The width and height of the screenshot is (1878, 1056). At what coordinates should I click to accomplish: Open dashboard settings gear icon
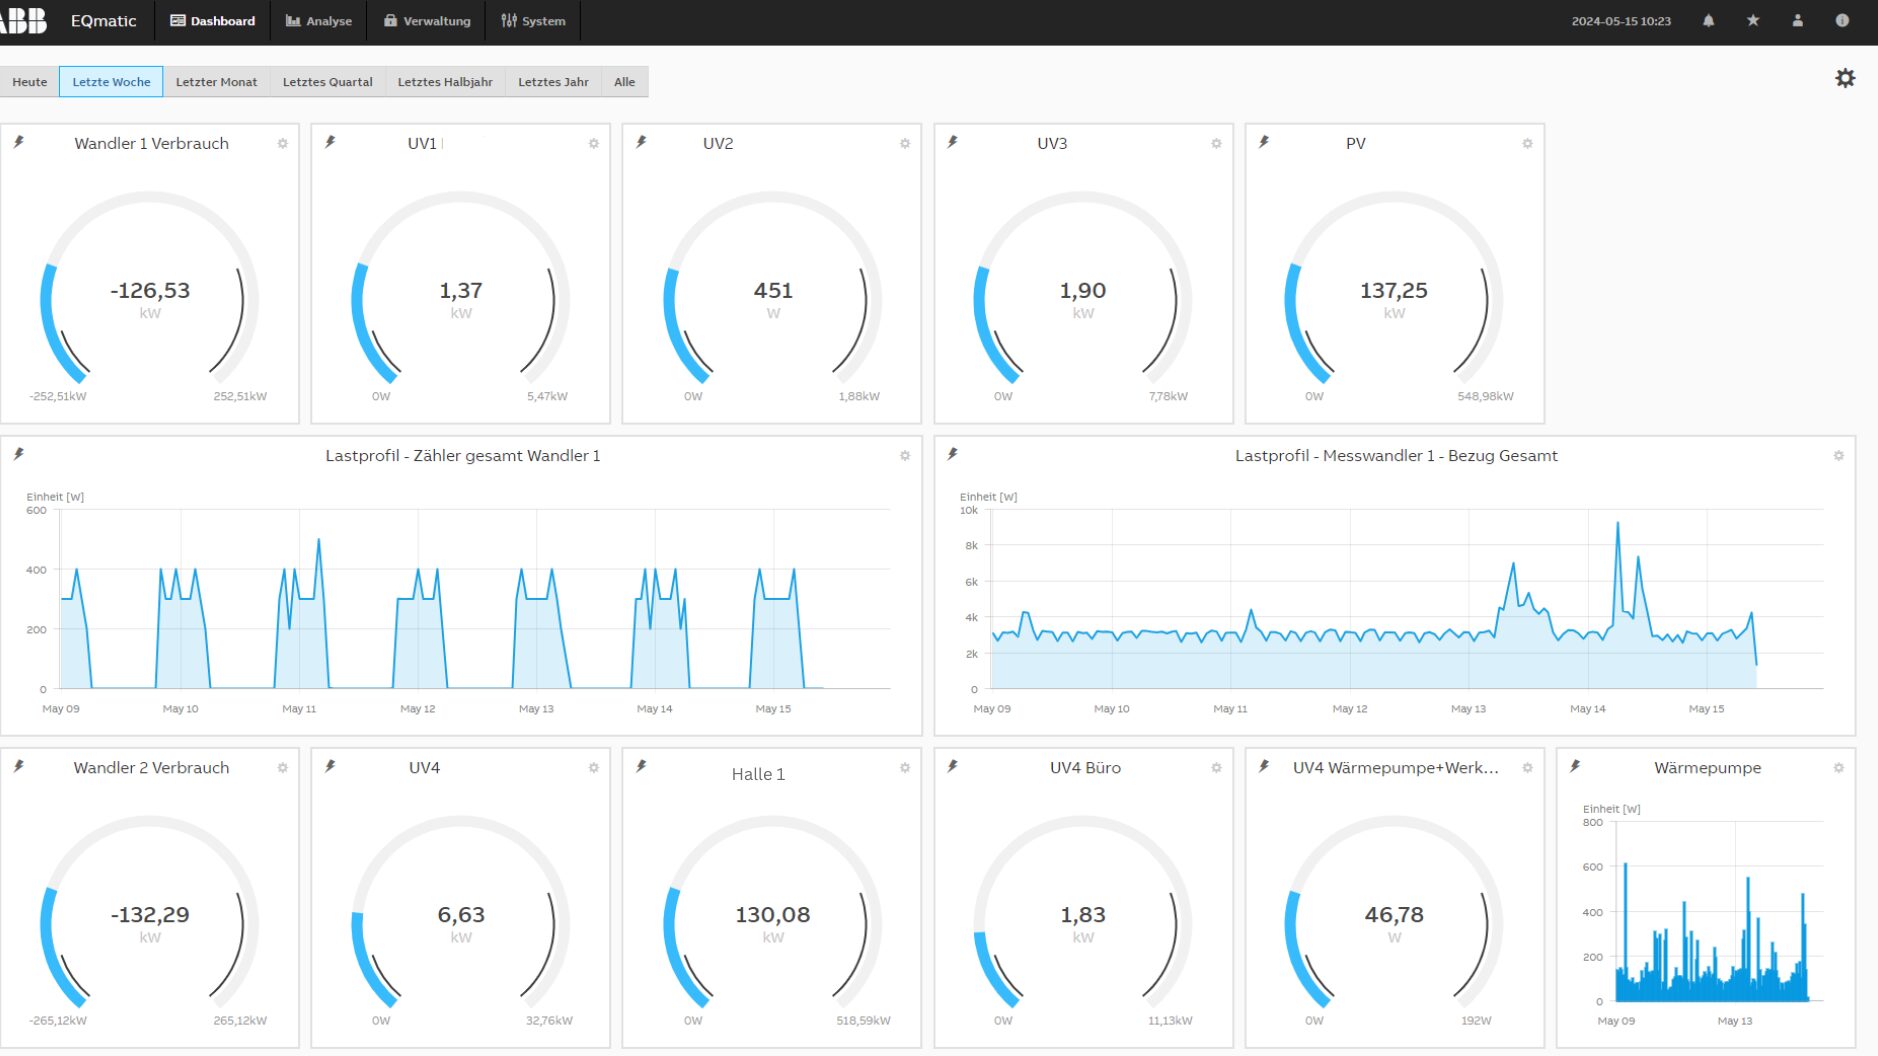point(1845,78)
